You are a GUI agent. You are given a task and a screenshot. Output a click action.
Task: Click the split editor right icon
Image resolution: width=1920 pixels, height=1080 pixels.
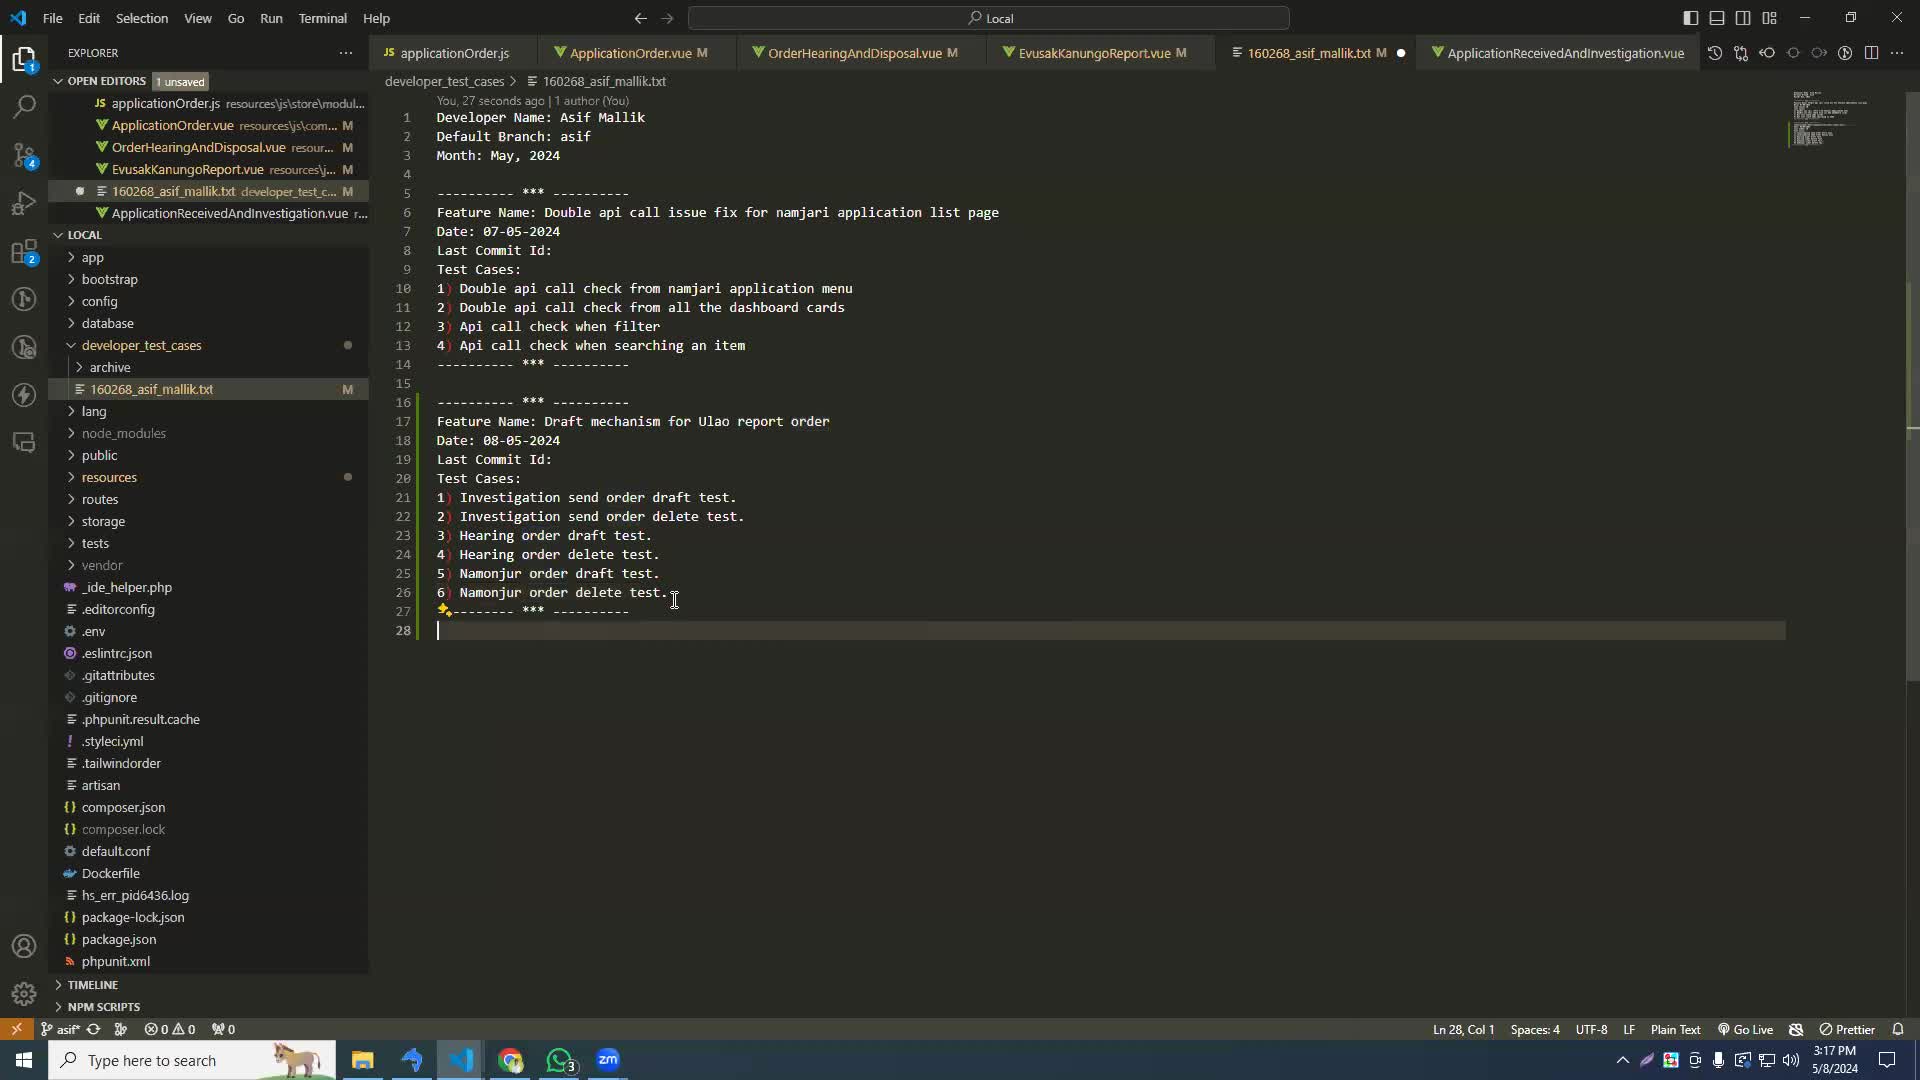[1871, 53]
